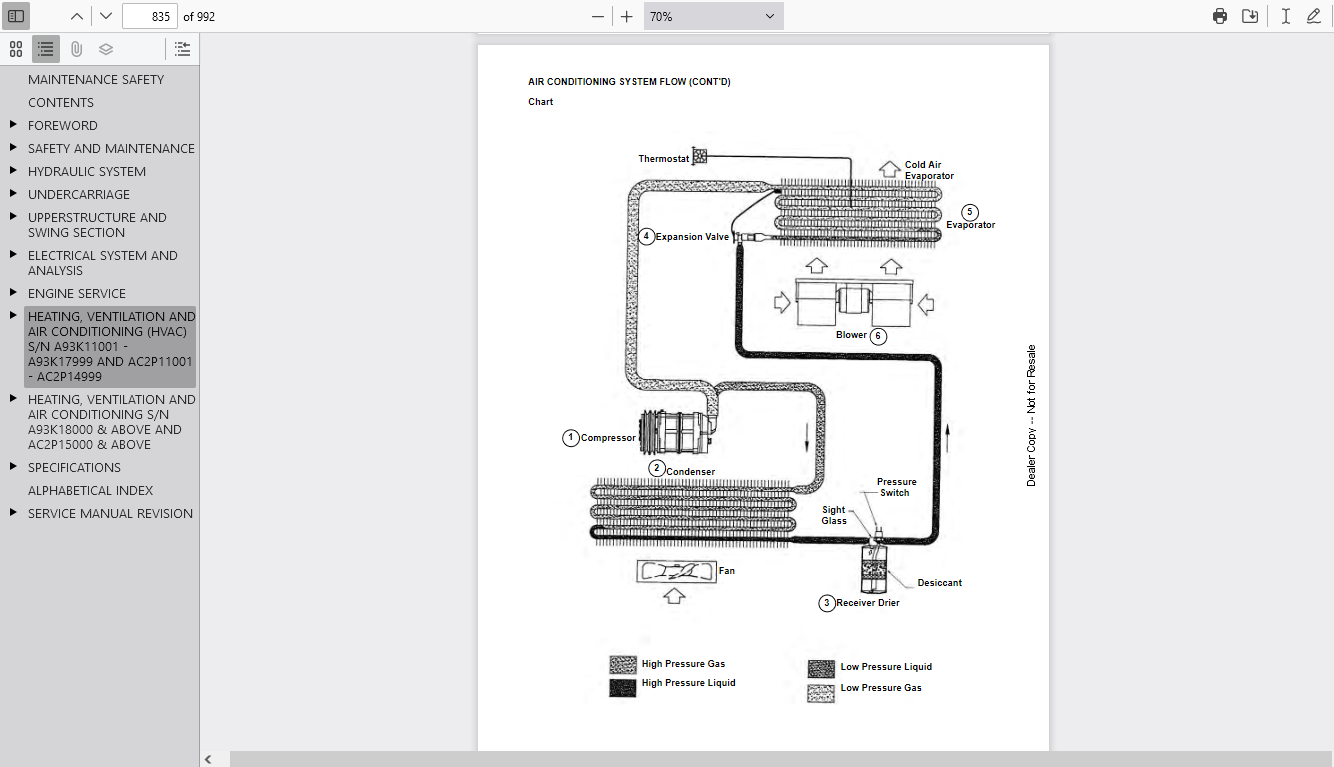The height and width of the screenshot is (767, 1334).
Task: Click the Low Pressure Gas legend swatch
Action: click(x=821, y=693)
